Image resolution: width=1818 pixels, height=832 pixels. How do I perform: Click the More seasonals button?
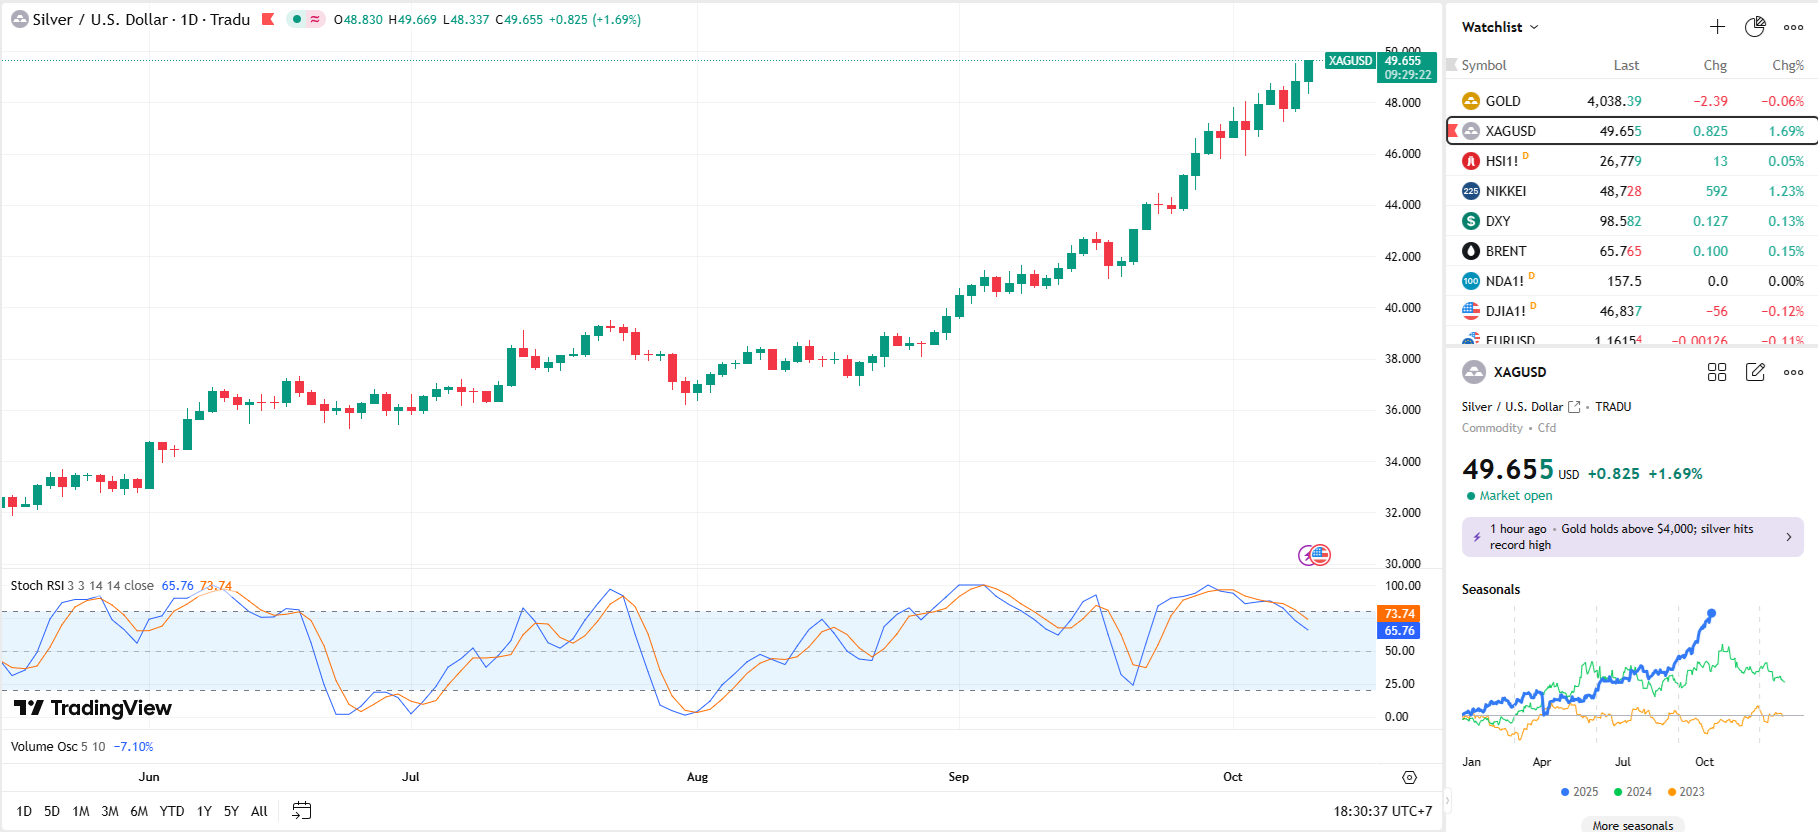click(1632, 825)
